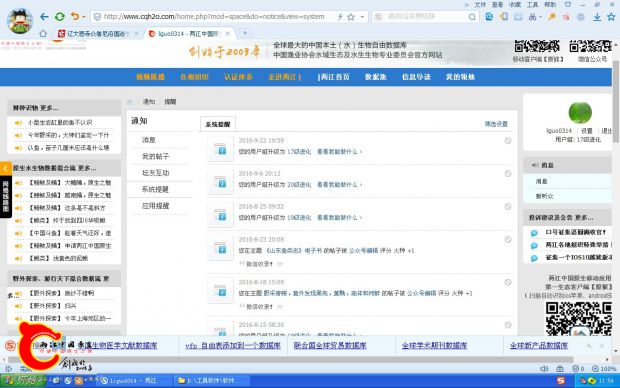The width and height of the screenshot is (620, 388).
Task: Close the bottom link bar with the X
Action: pos(602,346)
